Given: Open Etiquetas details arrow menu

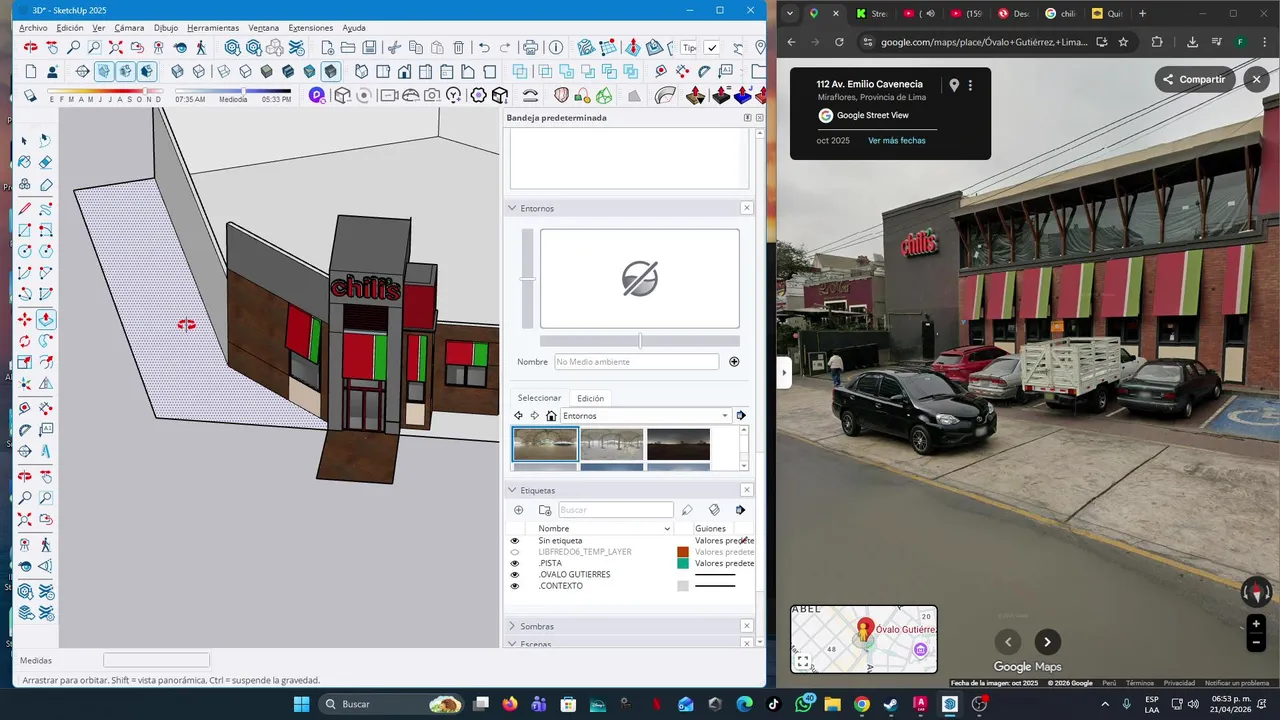Looking at the screenshot, I should (740, 510).
